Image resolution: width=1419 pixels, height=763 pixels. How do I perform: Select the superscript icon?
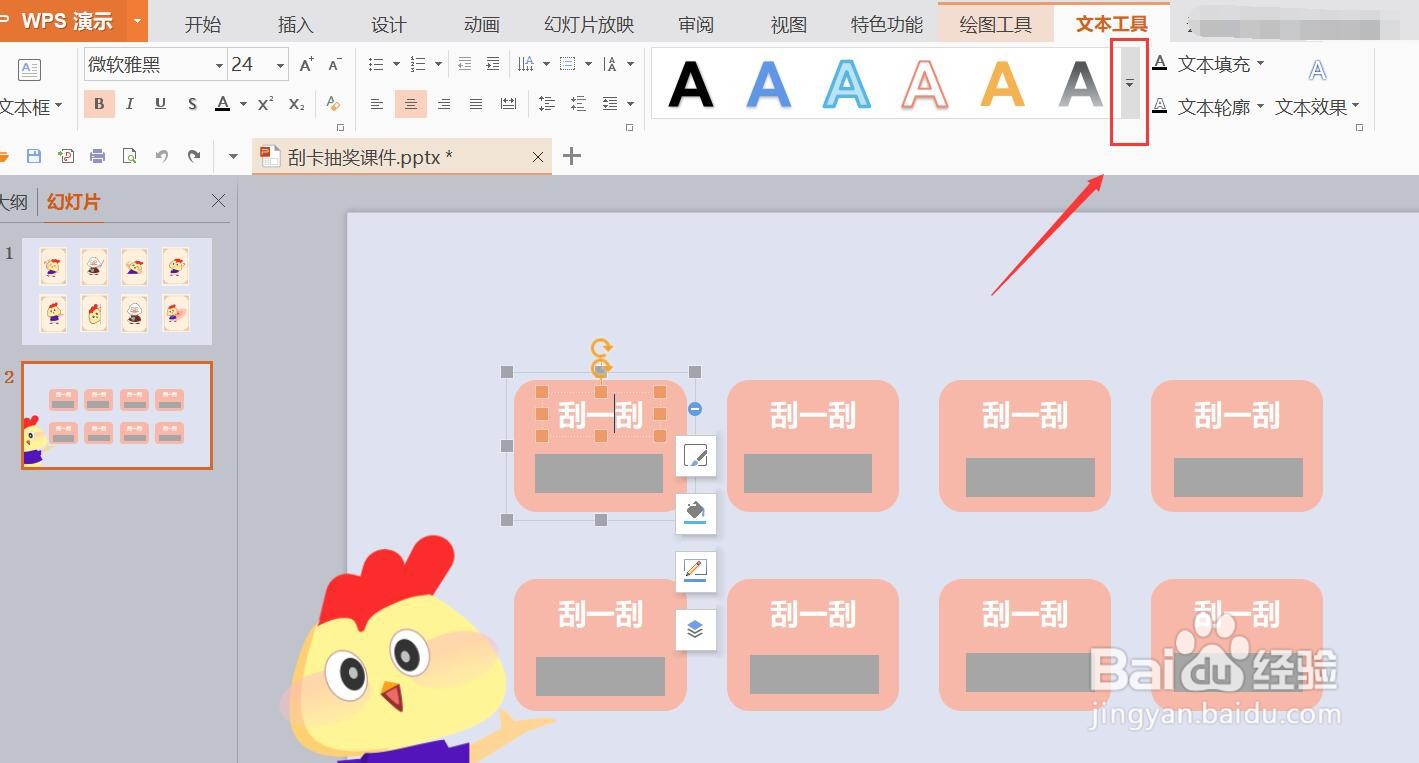(263, 103)
